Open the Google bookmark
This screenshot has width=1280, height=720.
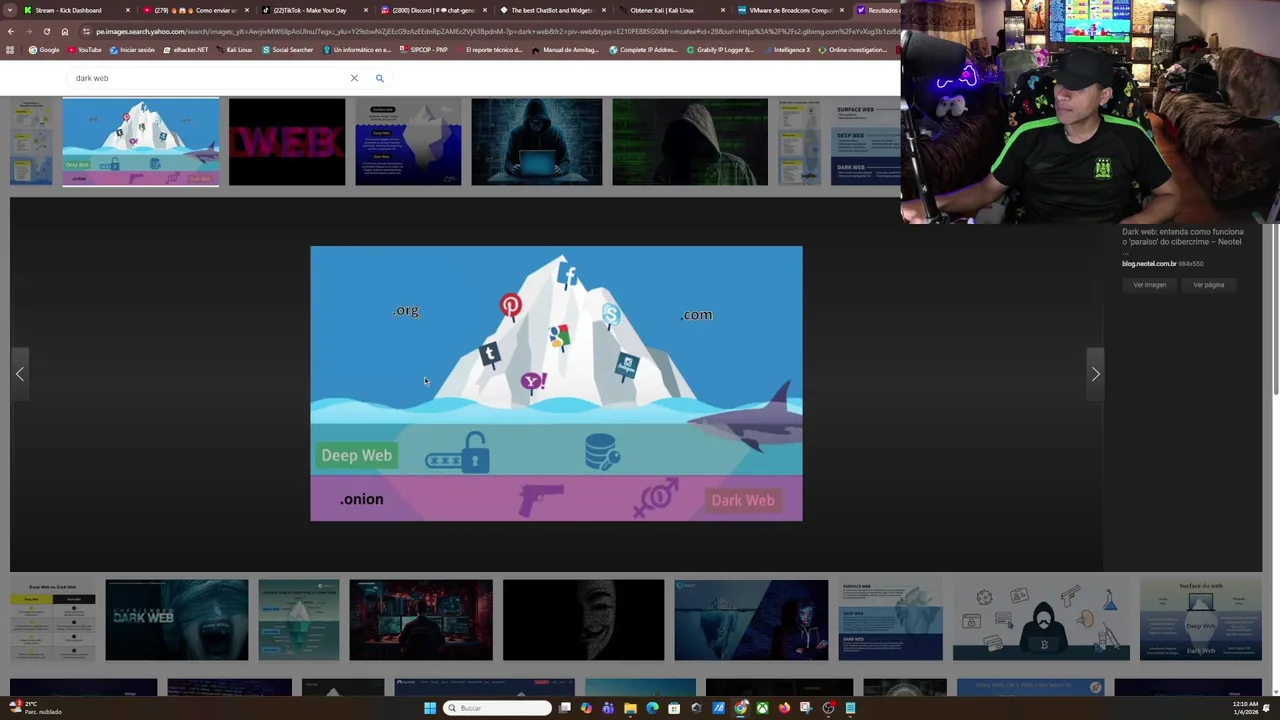(x=44, y=50)
